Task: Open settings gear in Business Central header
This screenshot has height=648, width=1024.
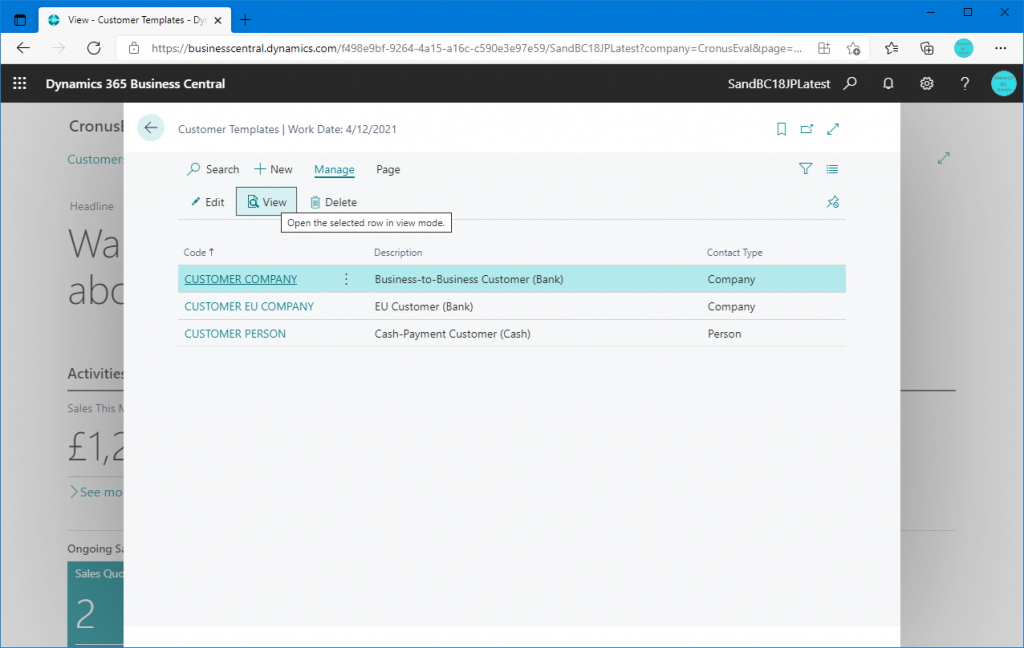Action: (926, 84)
